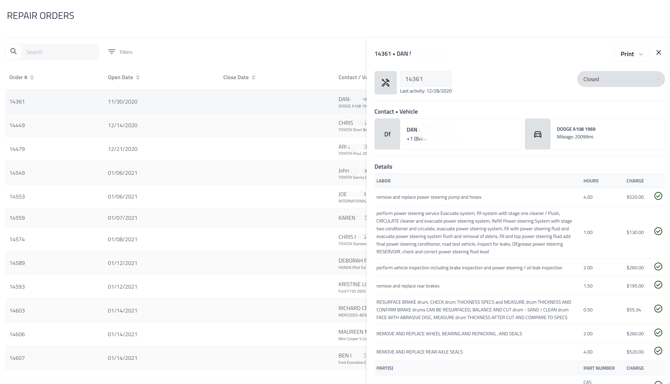The image size is (670, 384).
Task: Select order row 14549
Action: coord(185,173)
